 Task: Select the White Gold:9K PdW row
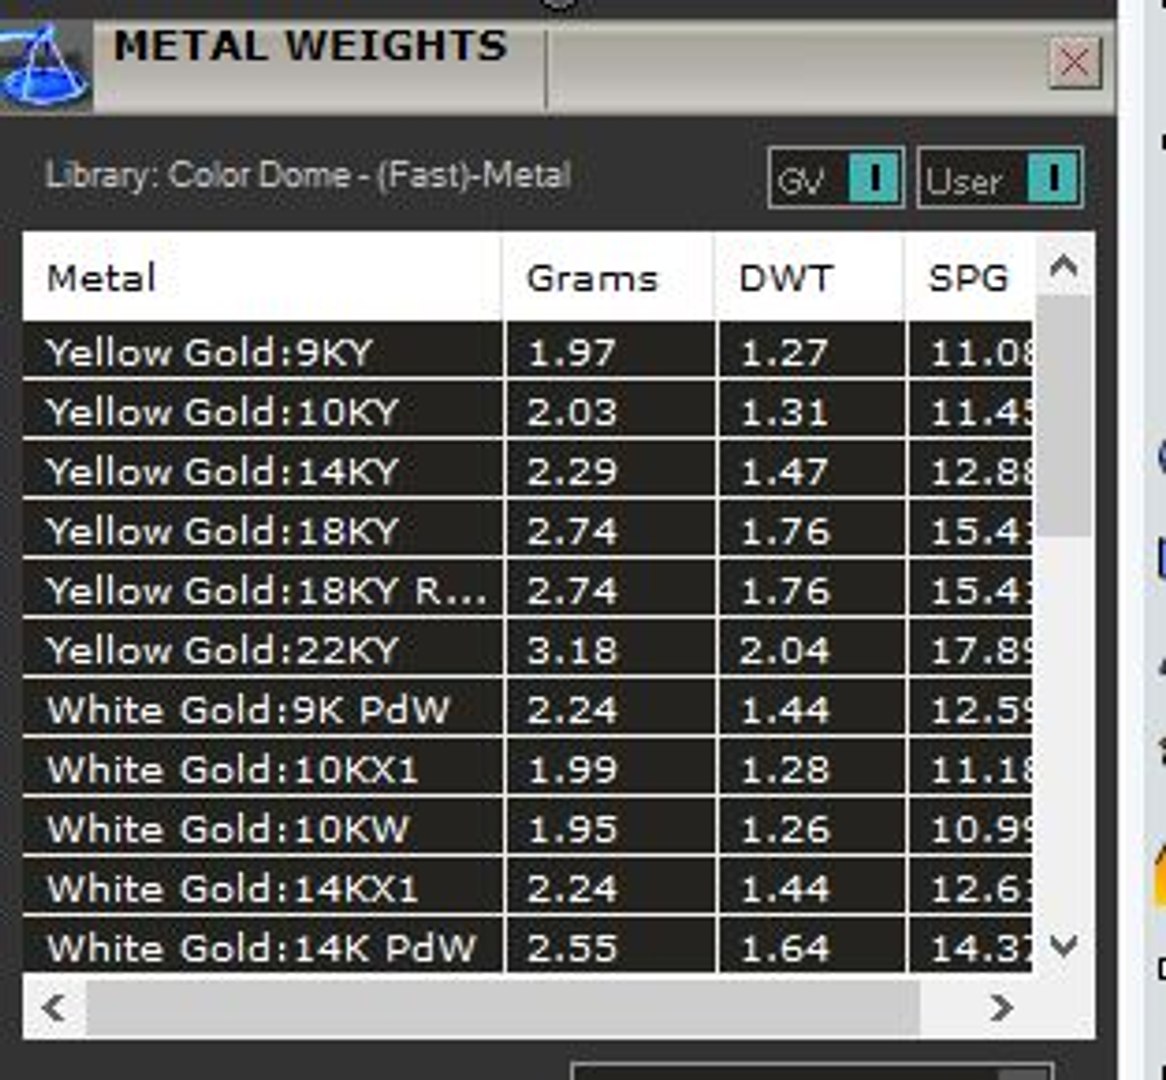(x=527, y=708)
